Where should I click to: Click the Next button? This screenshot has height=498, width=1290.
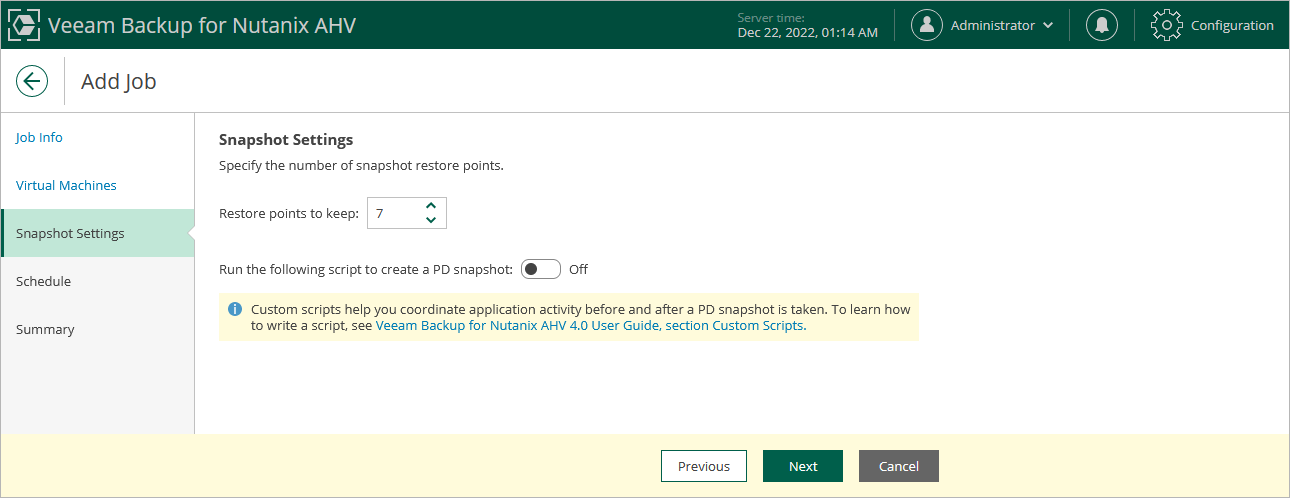click(x=803, y=466)
